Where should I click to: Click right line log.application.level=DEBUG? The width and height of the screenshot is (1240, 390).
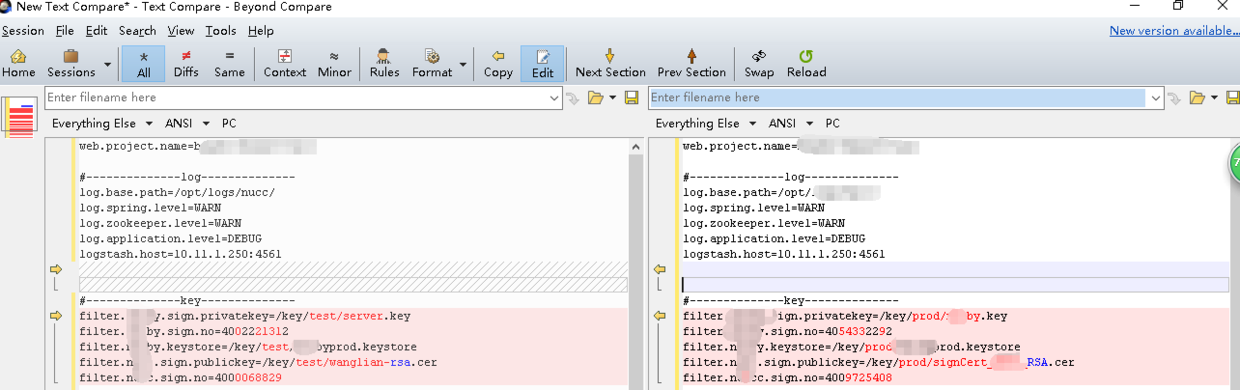[774, 239]
